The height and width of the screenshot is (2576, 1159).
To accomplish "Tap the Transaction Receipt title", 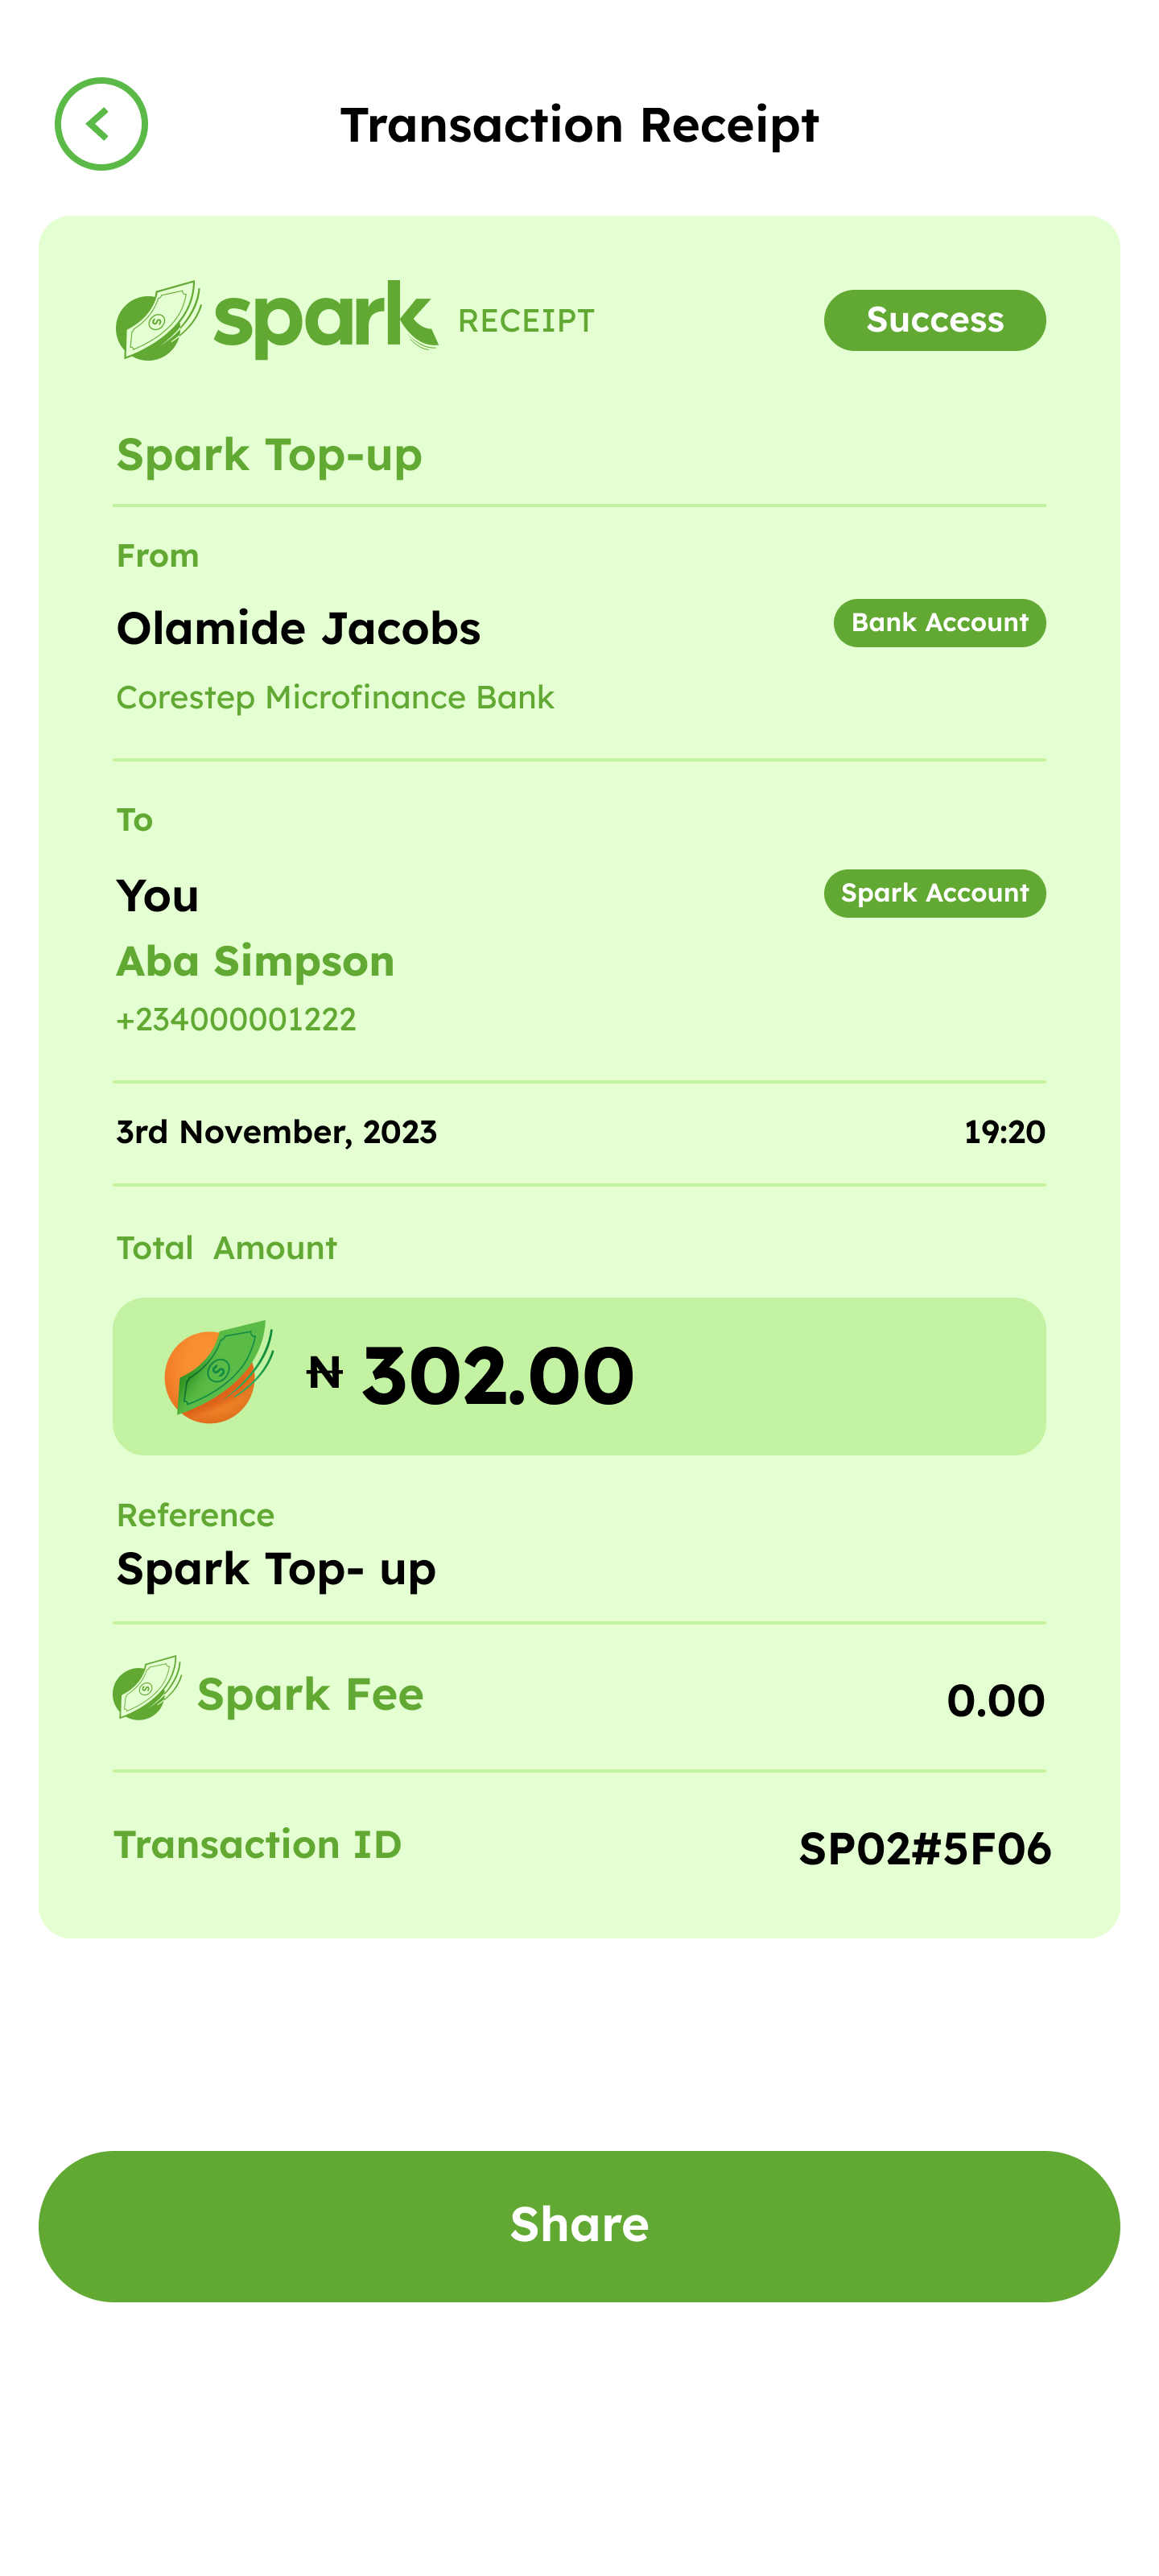I will [579, 125].
